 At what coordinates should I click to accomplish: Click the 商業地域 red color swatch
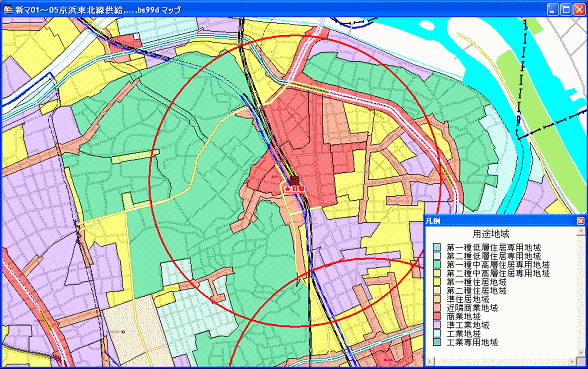pos(437,316)
